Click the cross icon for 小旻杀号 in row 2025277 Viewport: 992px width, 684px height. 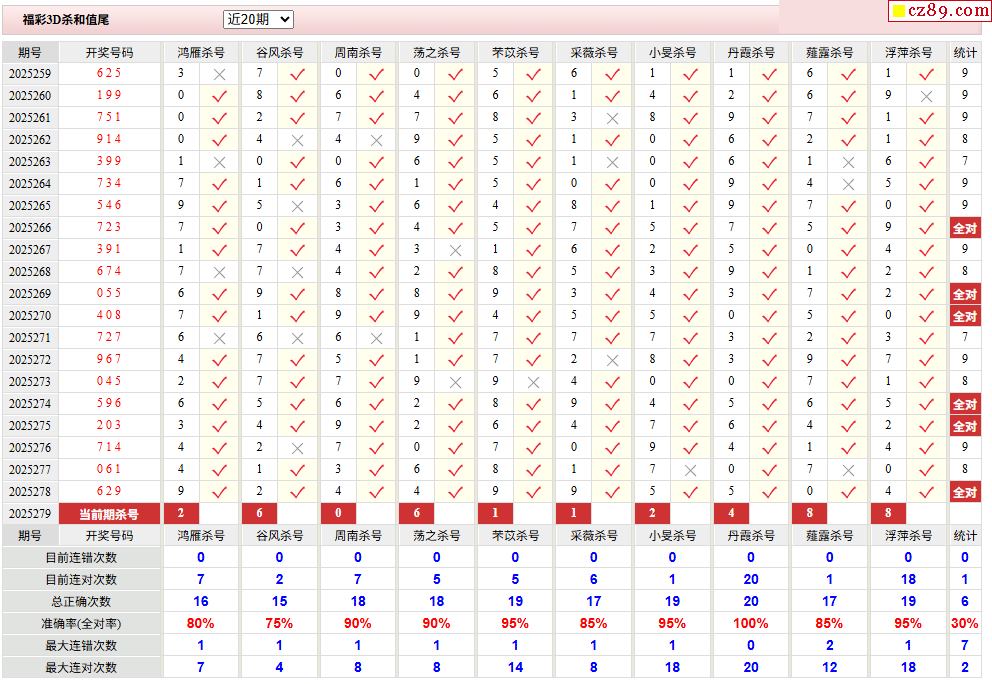coord(690,470)
